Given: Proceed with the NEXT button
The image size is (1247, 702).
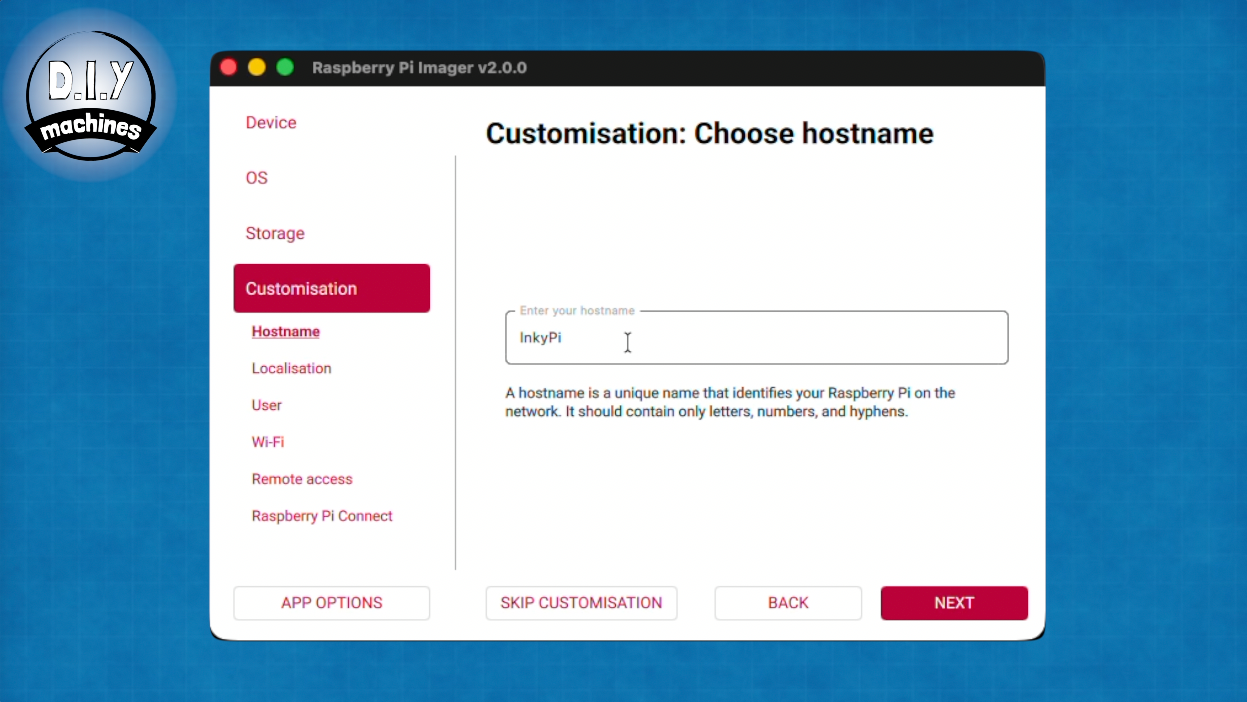Looking at the screenshot, I should tap(954, 603).
